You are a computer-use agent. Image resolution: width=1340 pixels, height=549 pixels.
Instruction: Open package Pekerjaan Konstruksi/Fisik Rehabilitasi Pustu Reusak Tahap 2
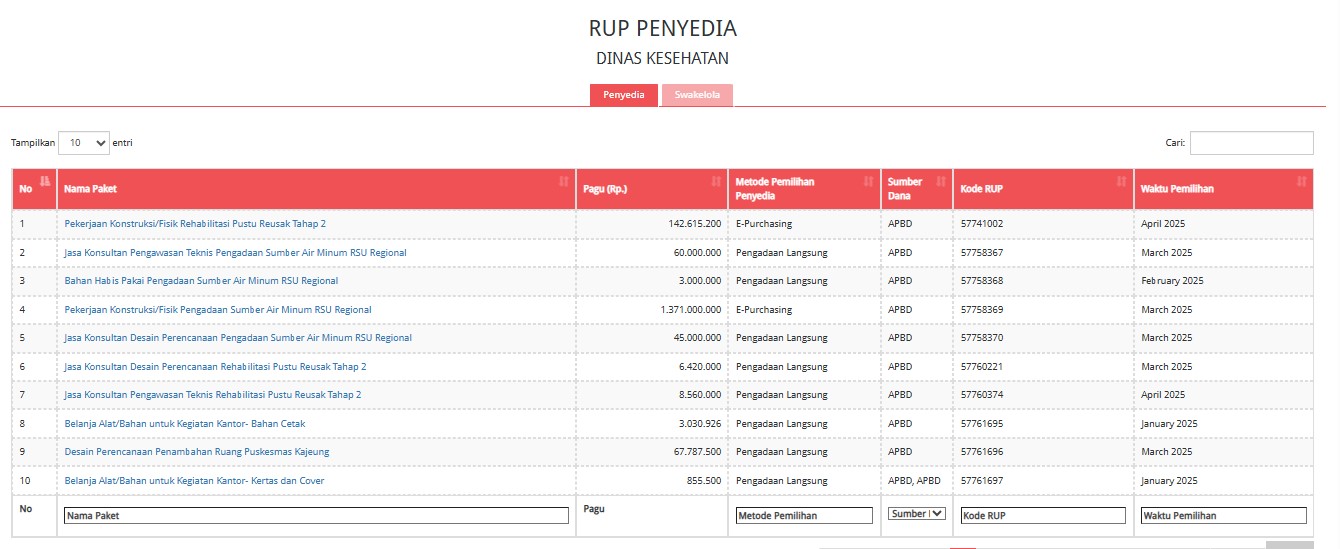pyautogui.click(x=195, y=224)
